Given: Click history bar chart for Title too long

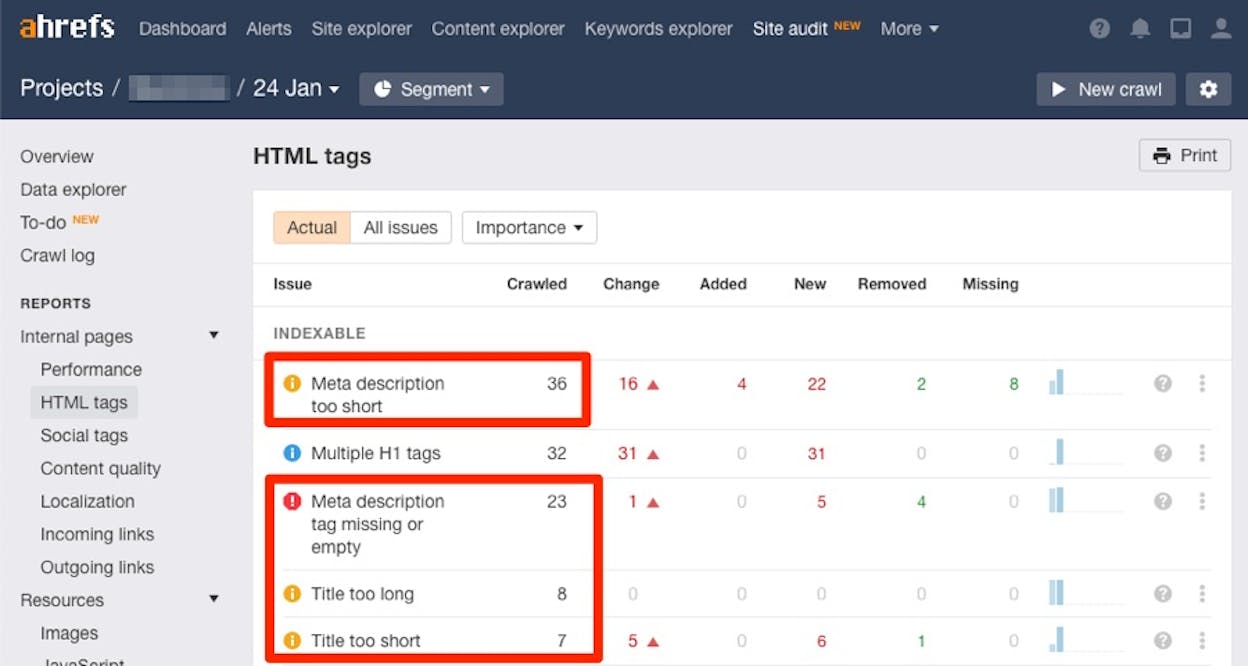Looking at the screenshot, I should pyautogui.click(x=1086, y=592).
